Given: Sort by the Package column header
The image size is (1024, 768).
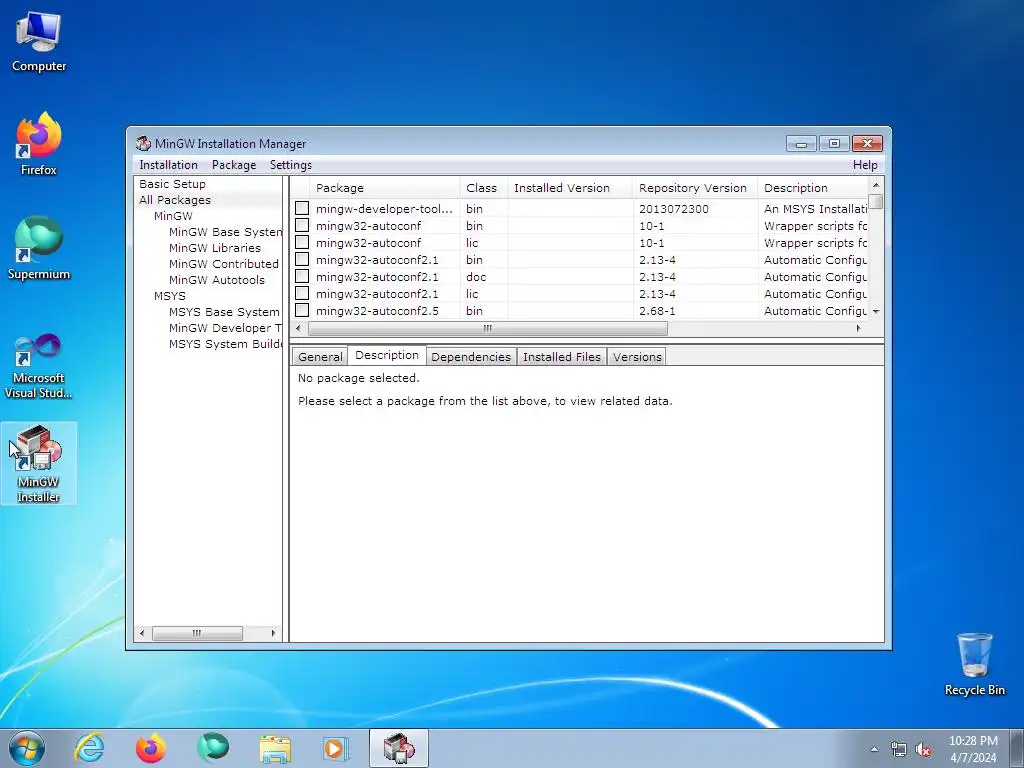Looking at the screenshot, I should click(x=385, y=187).
